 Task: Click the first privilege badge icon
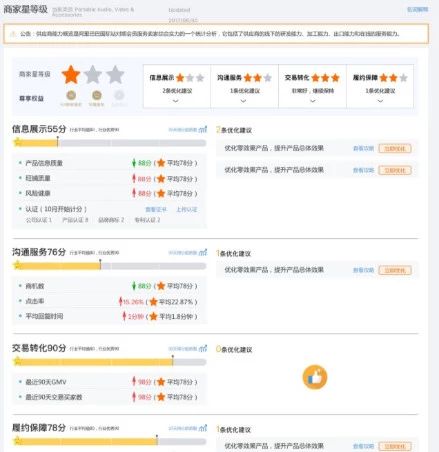point(71,96)
